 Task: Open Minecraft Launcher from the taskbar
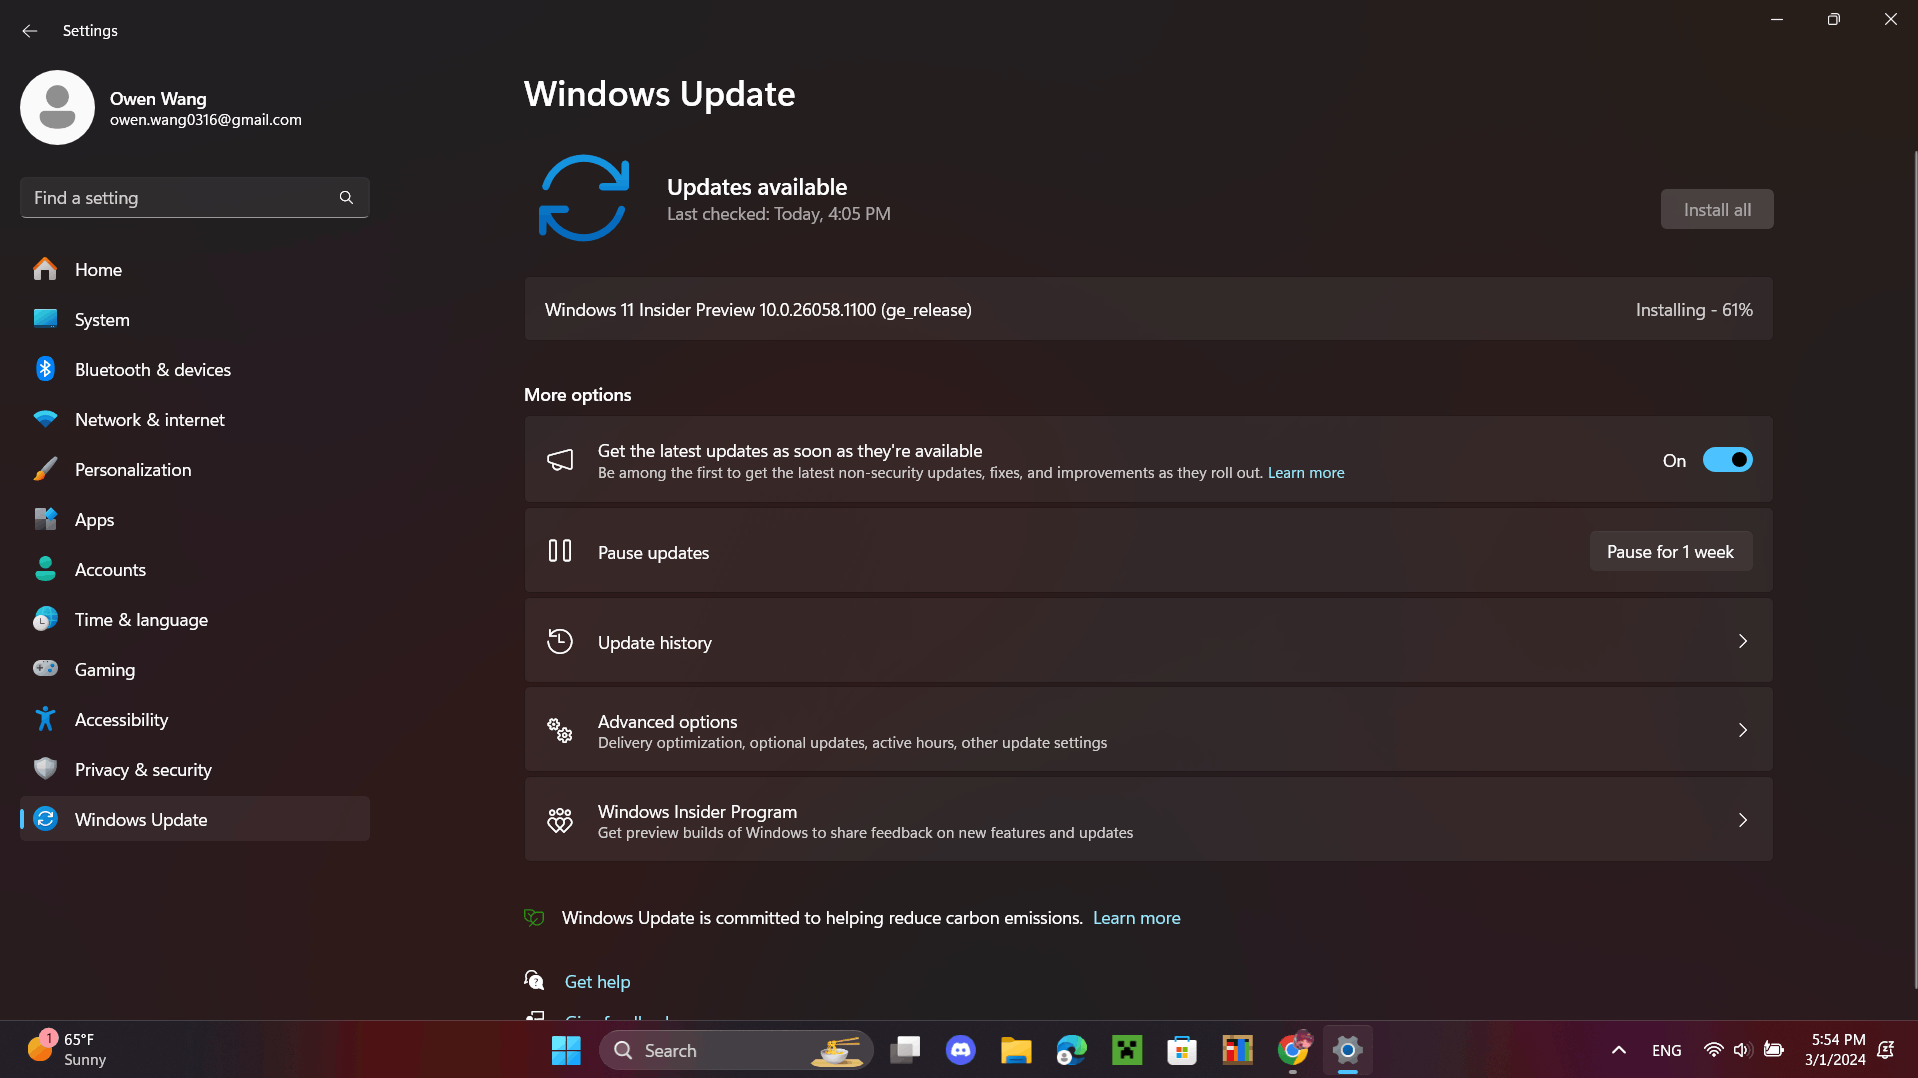[x=1125, y=1050]
